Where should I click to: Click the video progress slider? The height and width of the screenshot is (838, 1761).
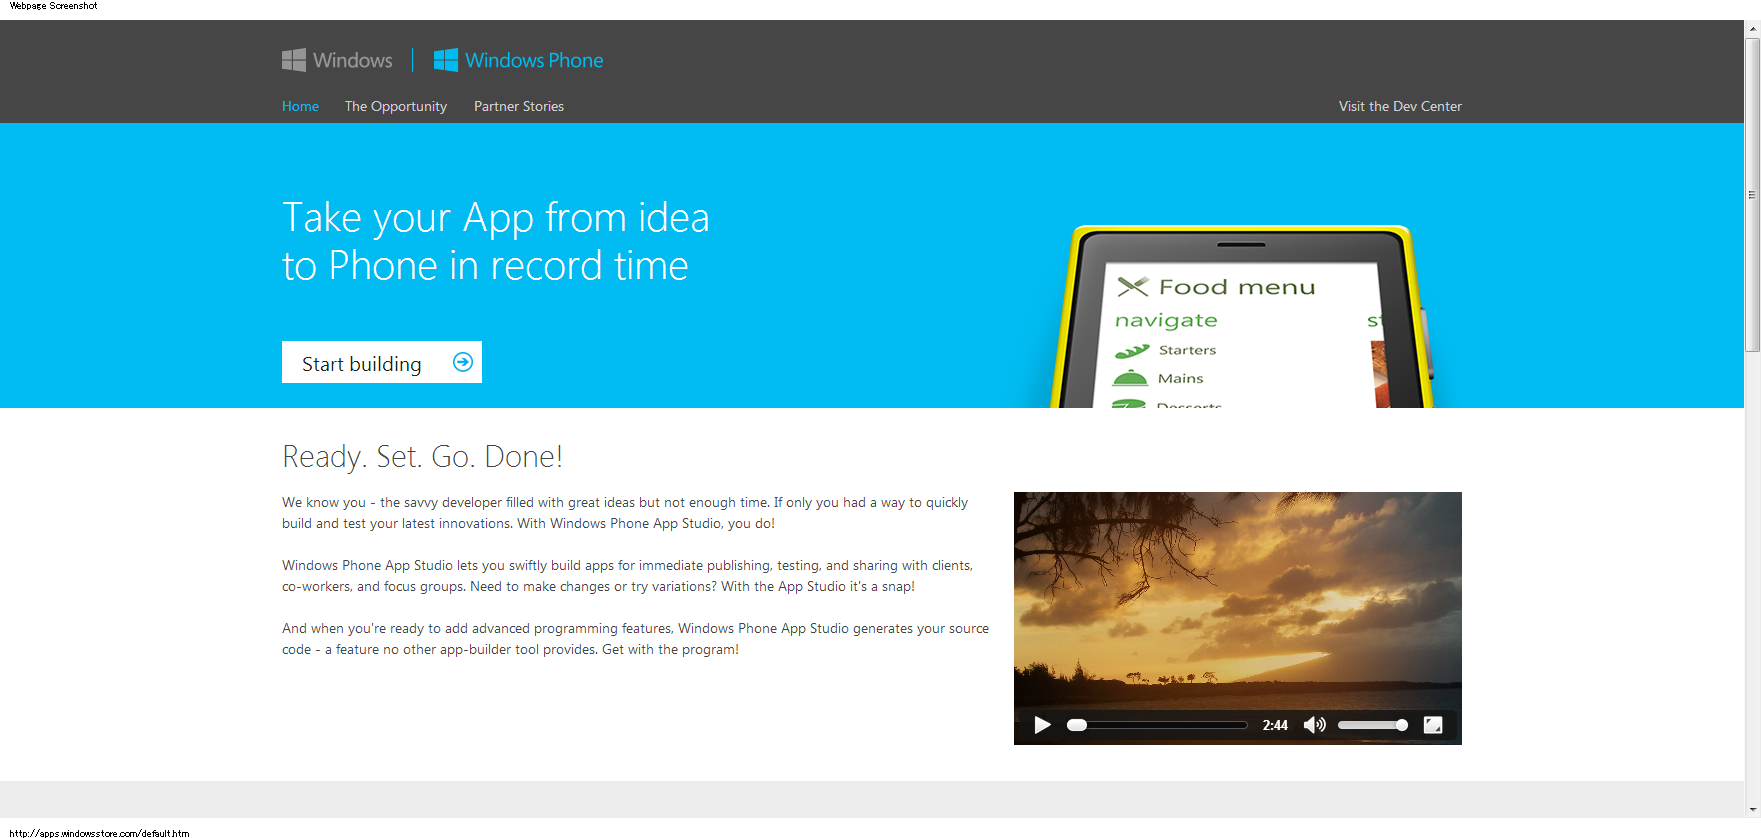[1157, 725]
